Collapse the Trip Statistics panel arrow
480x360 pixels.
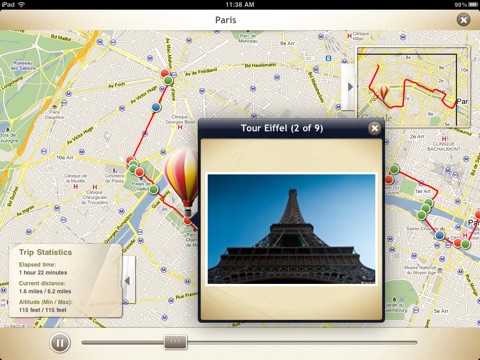tap(128, 281)
